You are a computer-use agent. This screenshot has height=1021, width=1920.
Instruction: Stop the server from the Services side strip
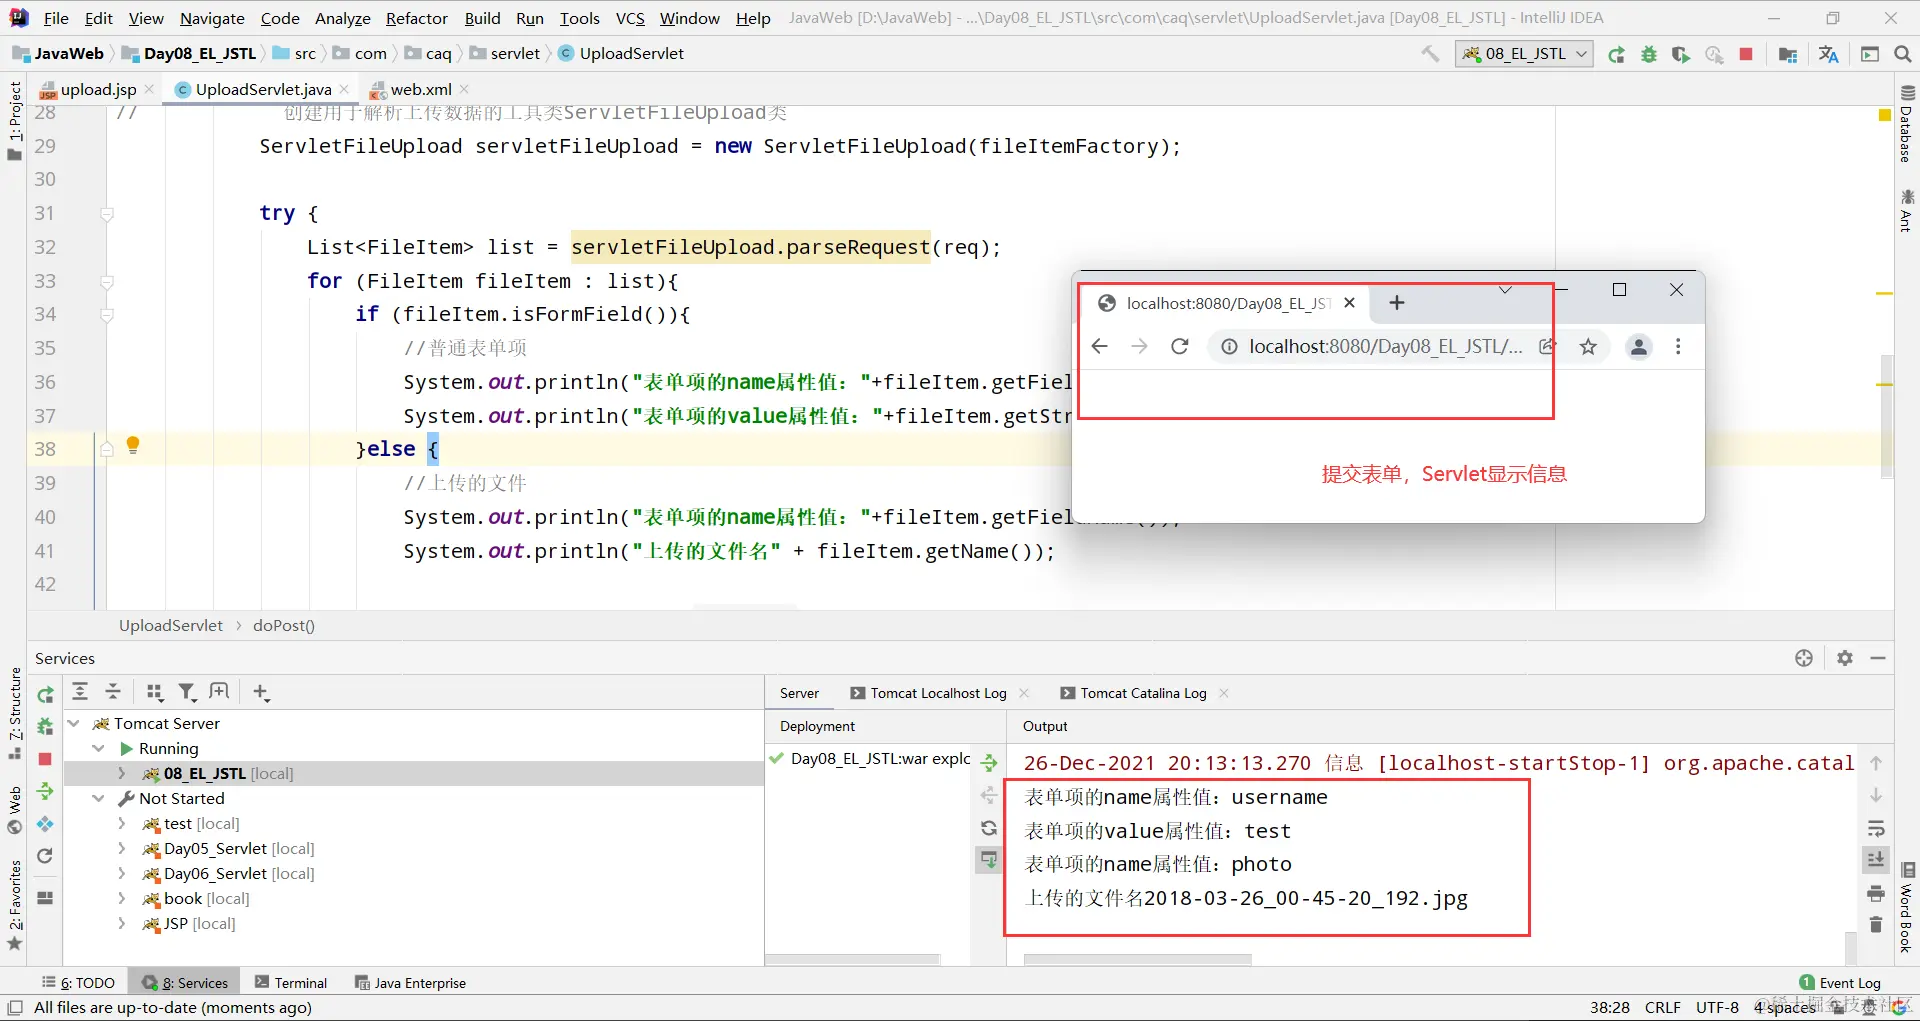point(45,759)
